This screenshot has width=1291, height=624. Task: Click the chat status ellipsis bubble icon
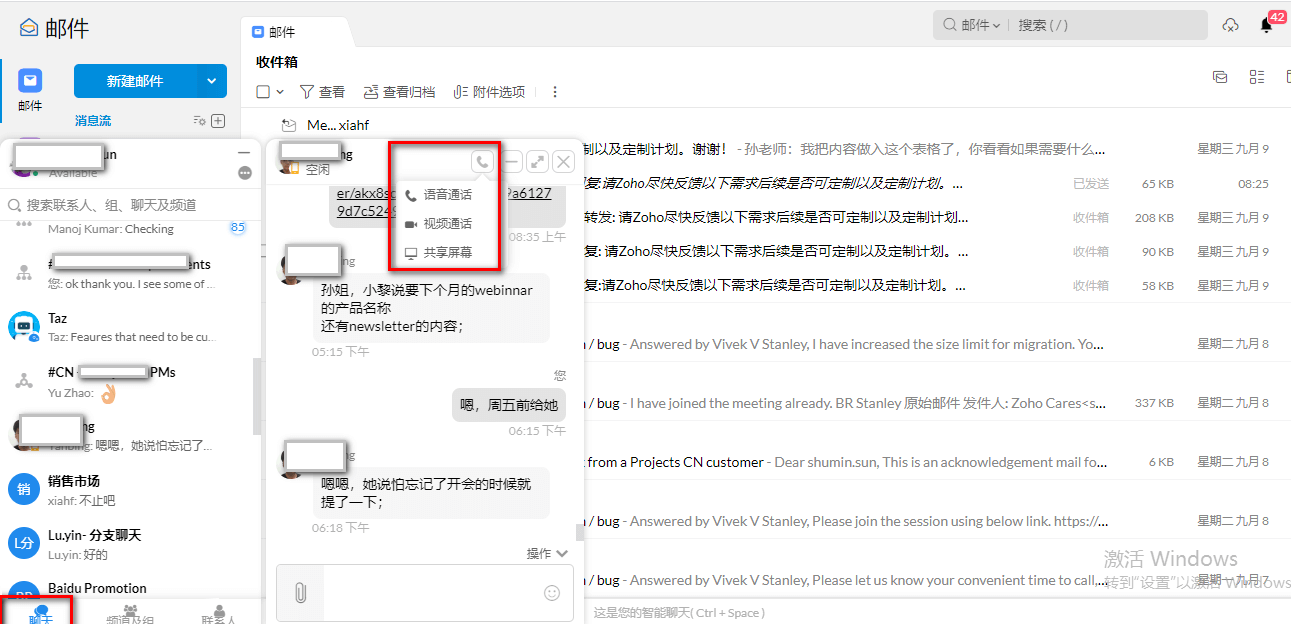point(245,173)
